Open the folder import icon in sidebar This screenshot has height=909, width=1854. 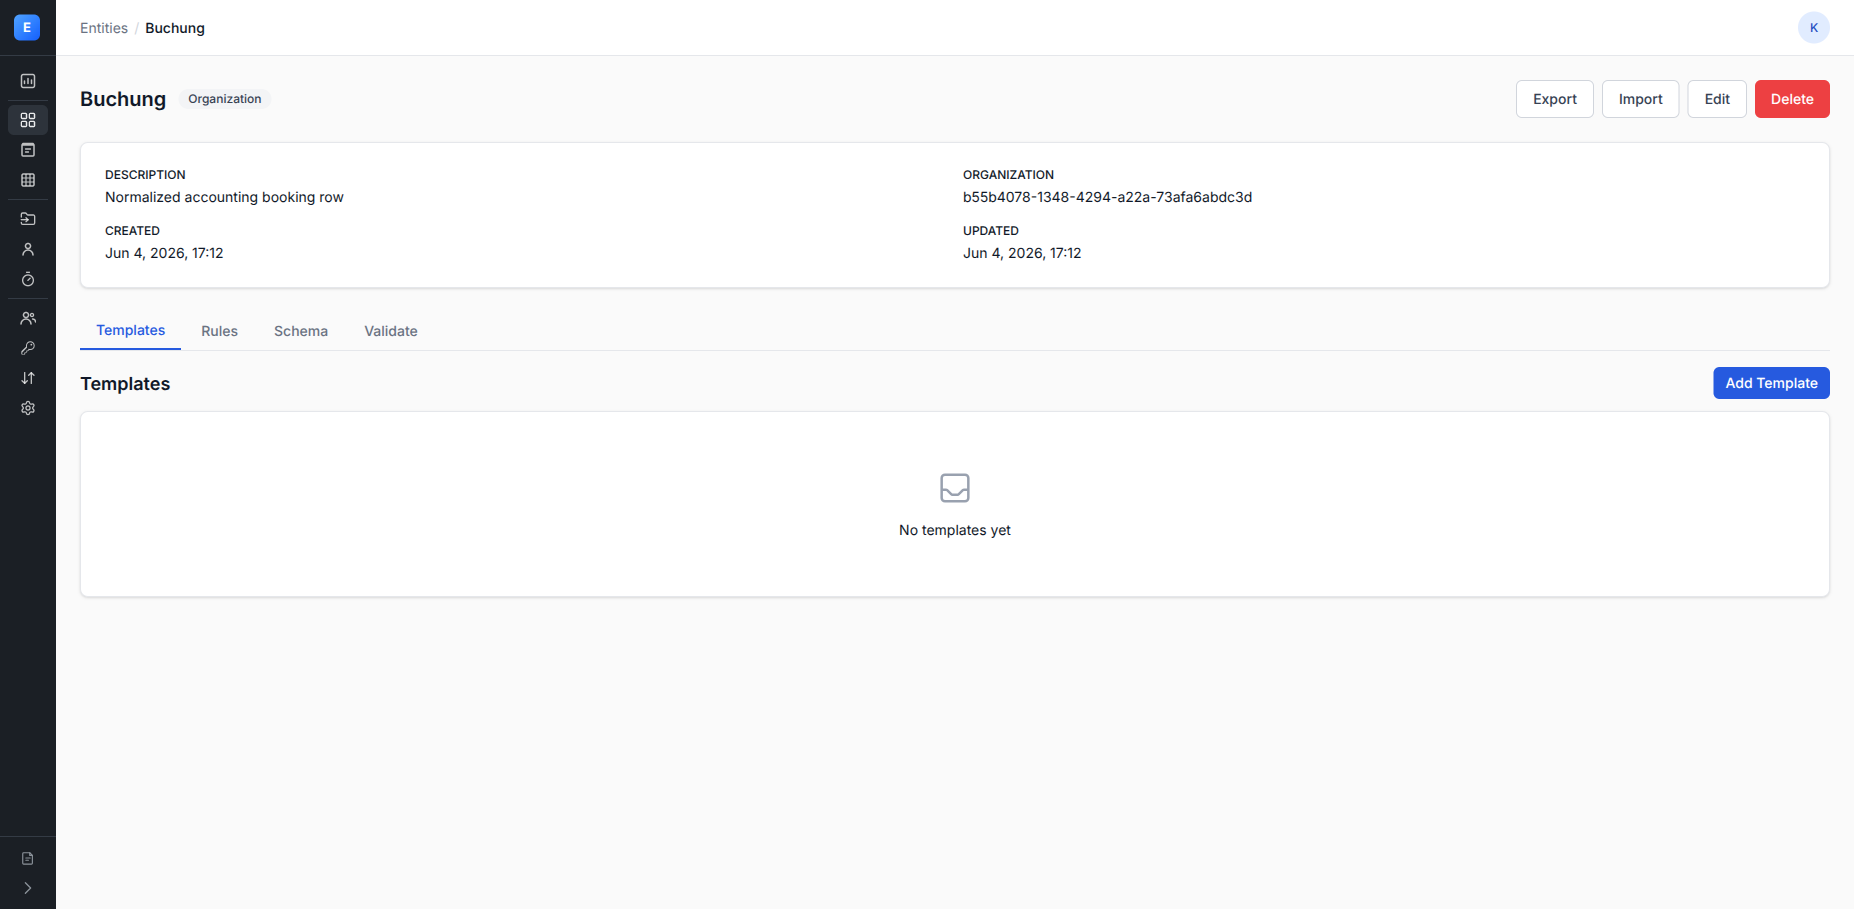(28, 219)
